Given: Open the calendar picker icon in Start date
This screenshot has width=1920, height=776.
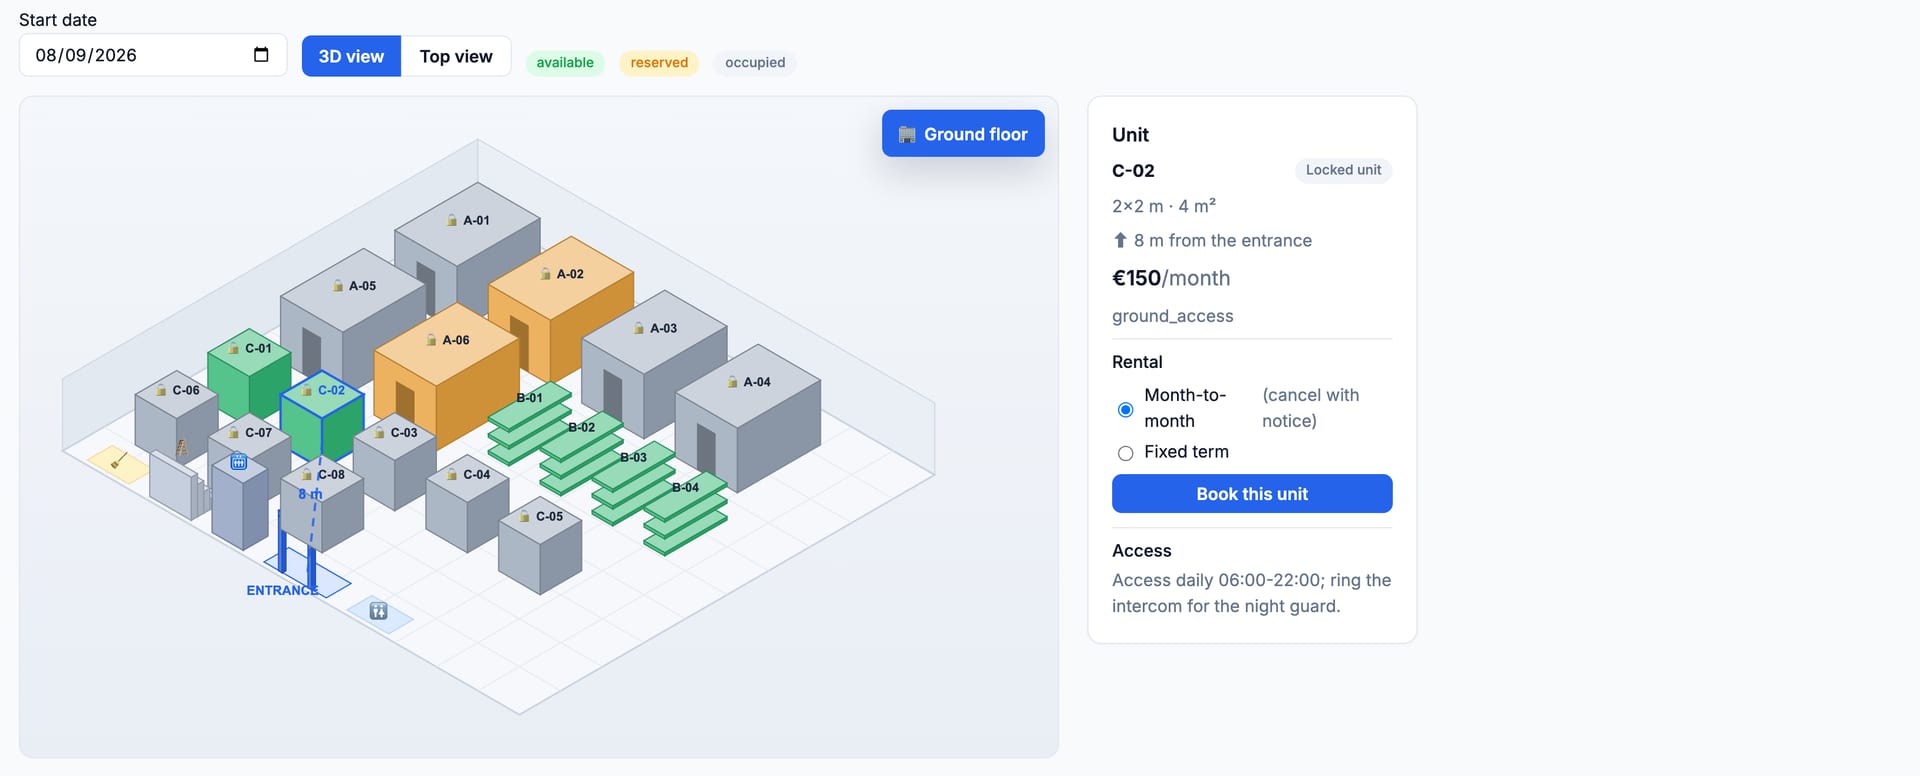Looking at the screenshot, I should pos(261,55).
